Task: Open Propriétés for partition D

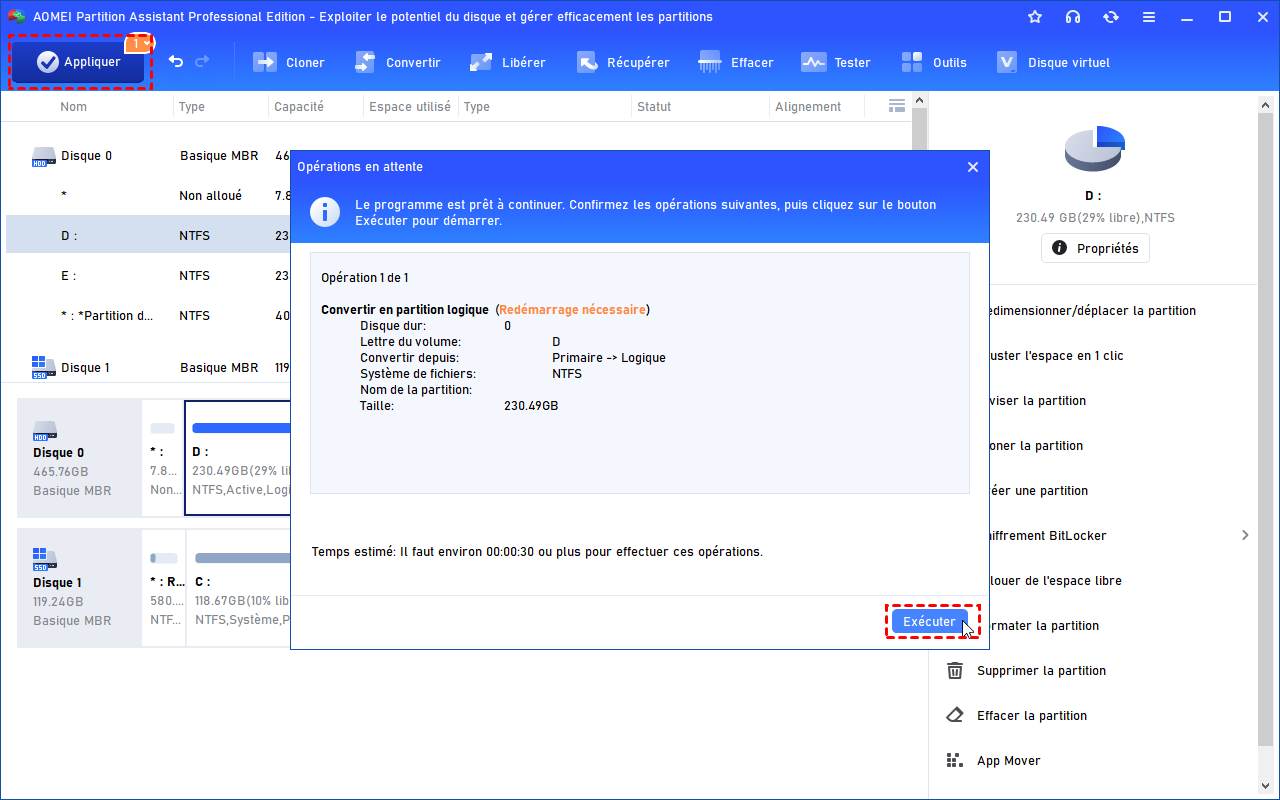Action: (1095, 248)
